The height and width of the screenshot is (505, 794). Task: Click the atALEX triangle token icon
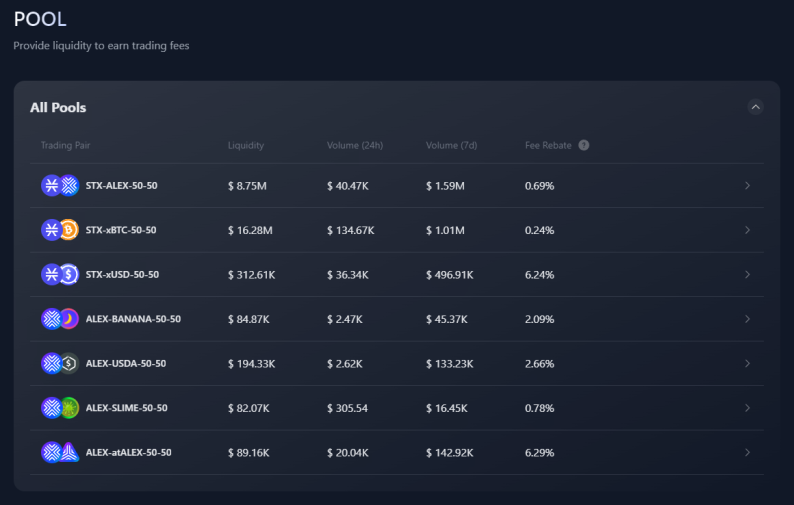69,452
